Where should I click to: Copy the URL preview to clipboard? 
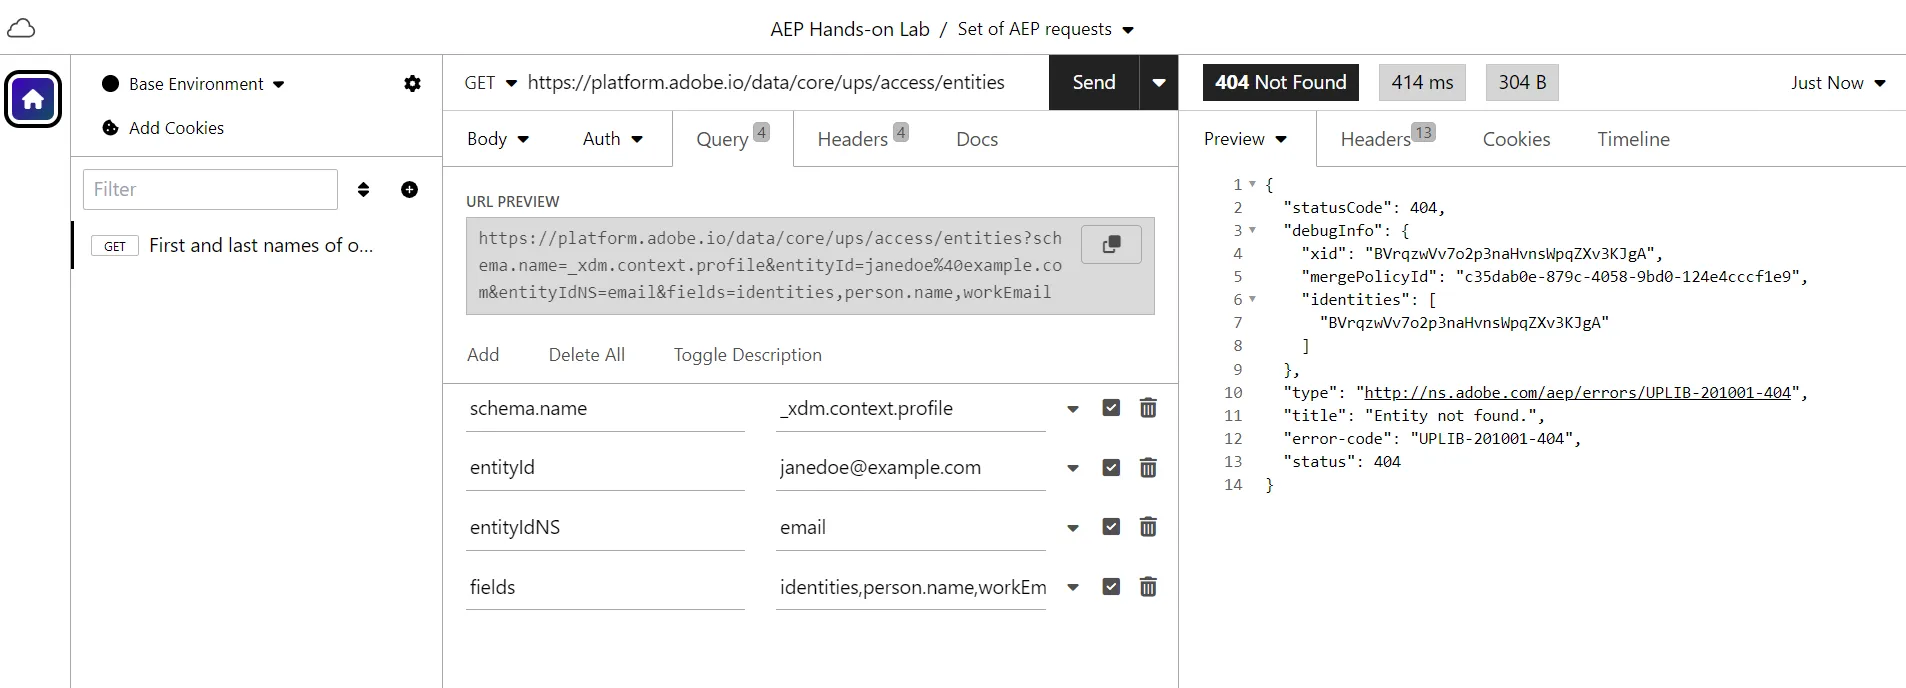(x=1111, y=244)
